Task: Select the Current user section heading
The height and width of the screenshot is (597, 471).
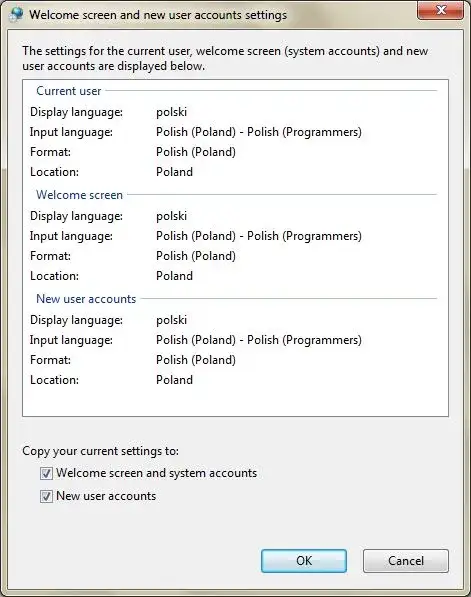Action: (x=69, y=91)
